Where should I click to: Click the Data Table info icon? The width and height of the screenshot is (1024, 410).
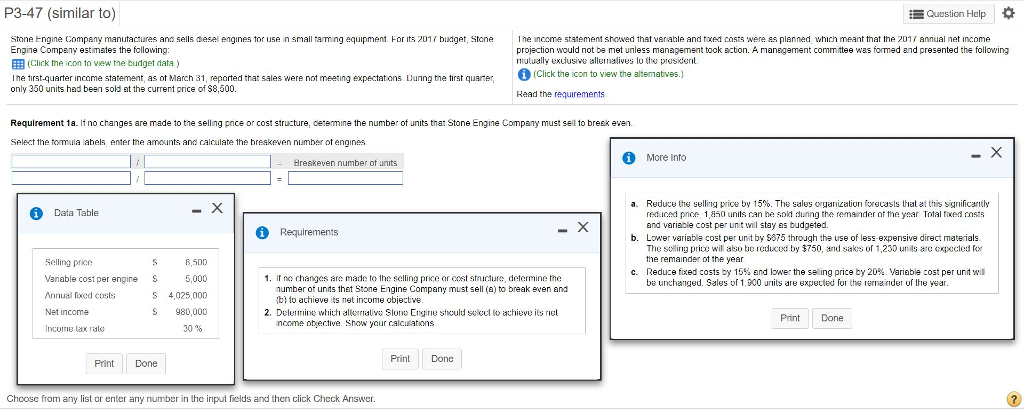coord(37,213)
